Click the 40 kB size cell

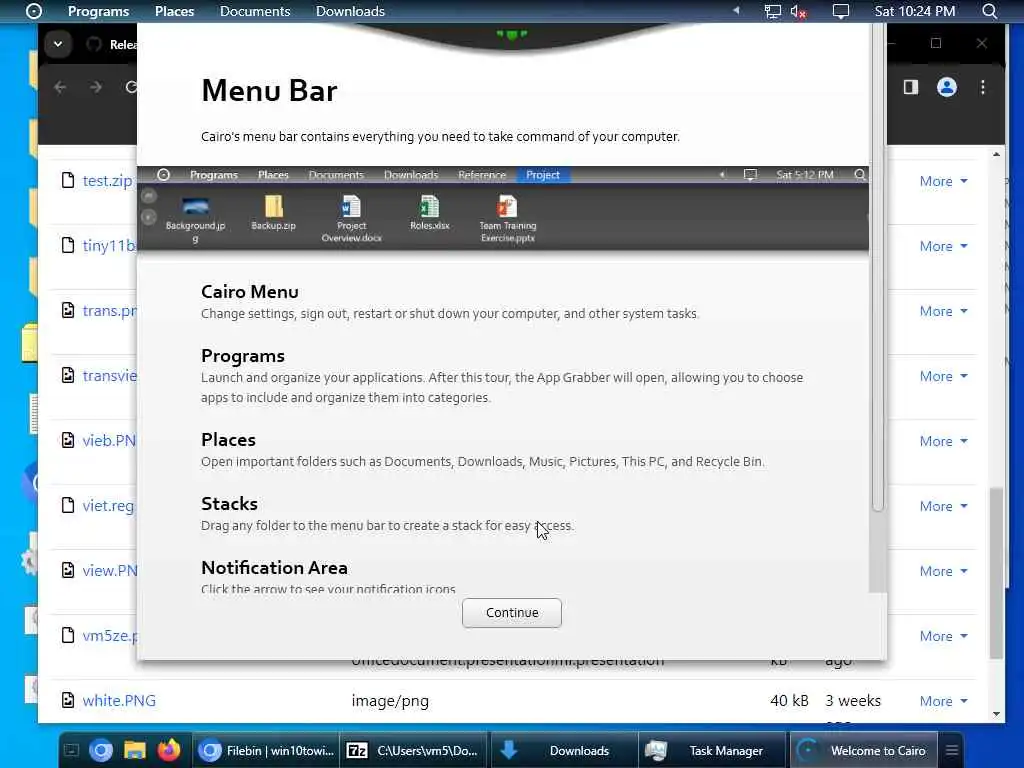coord(789,701)
